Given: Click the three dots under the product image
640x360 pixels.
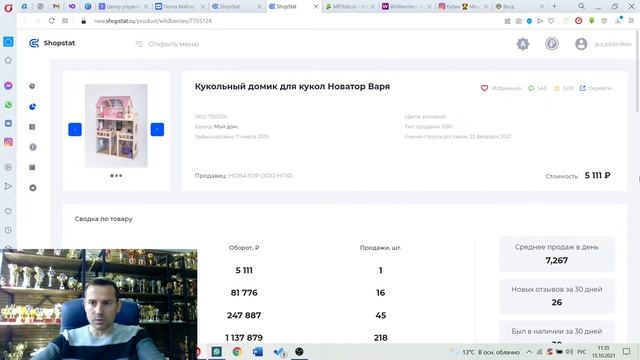Looking at the screenshot, I should pos(116,176).
